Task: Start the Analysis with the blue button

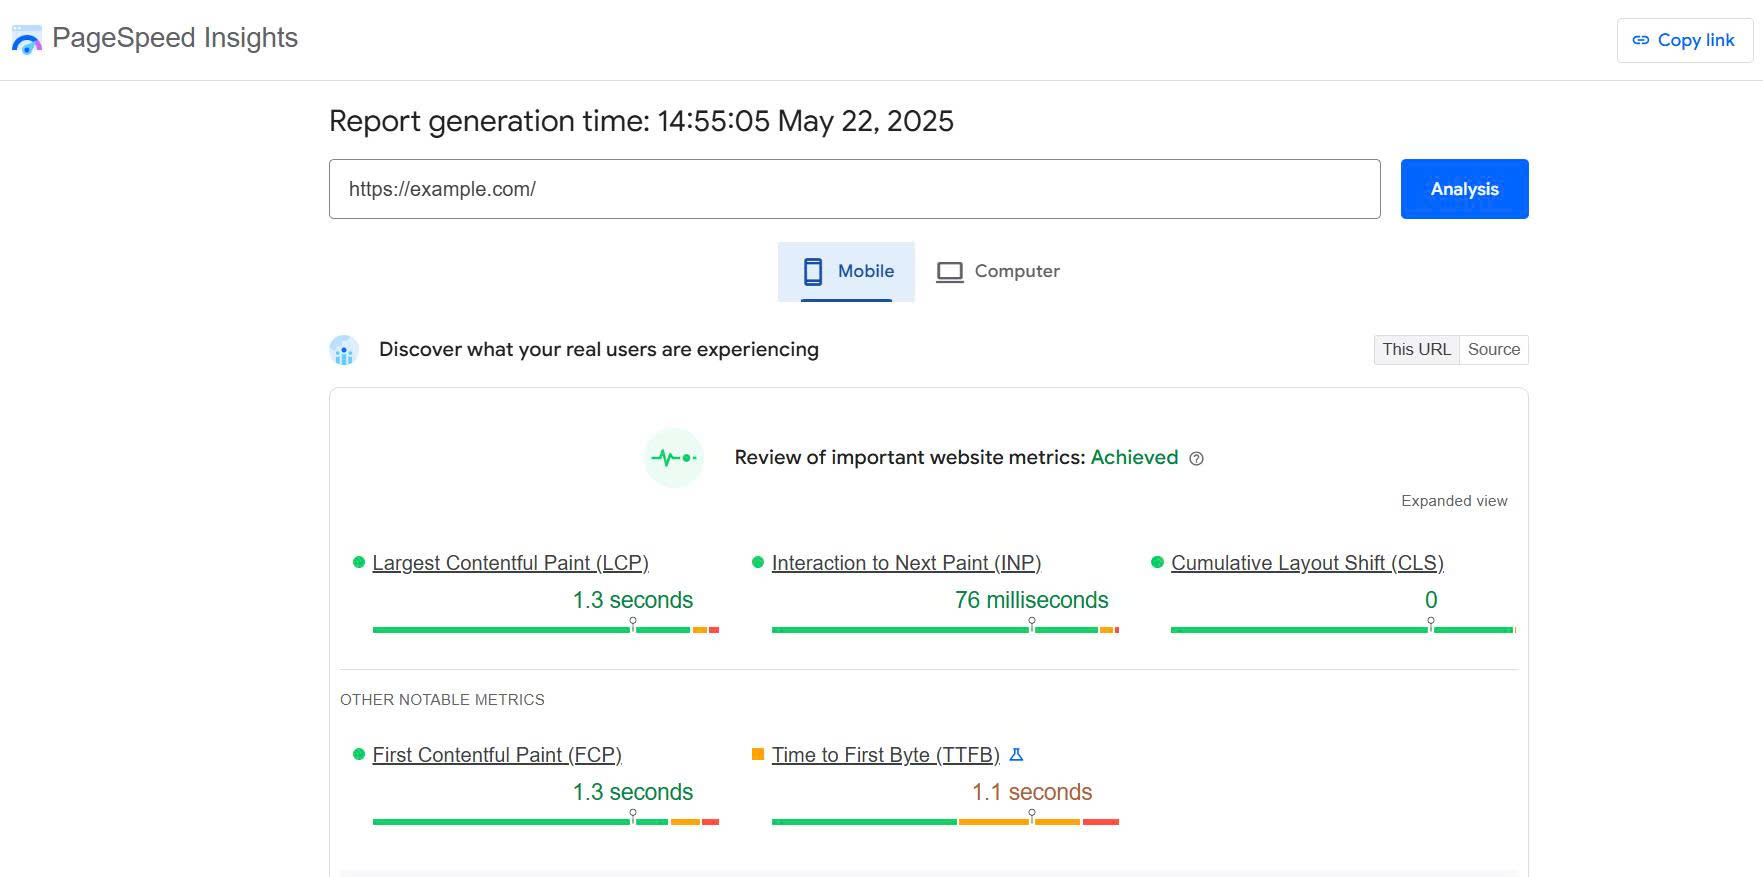Action: (x=1464, y=189)
